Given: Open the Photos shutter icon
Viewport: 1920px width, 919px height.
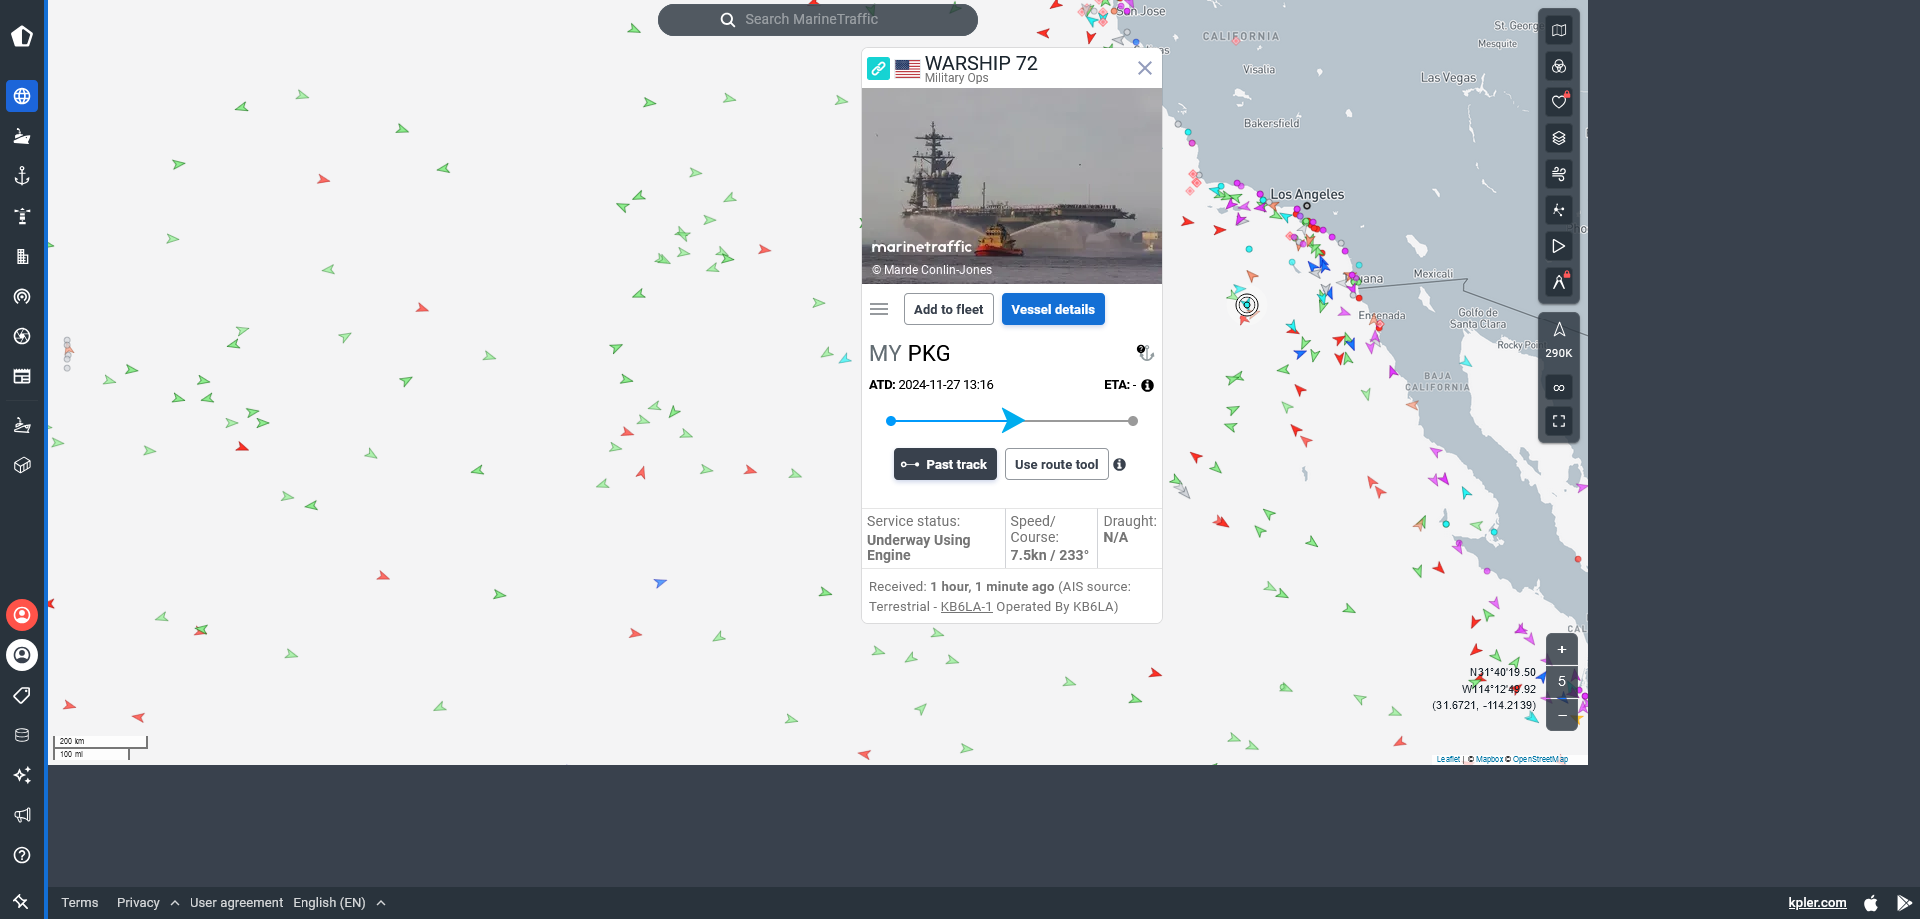Looking at the screenshot, I should [x=22, y=336].
